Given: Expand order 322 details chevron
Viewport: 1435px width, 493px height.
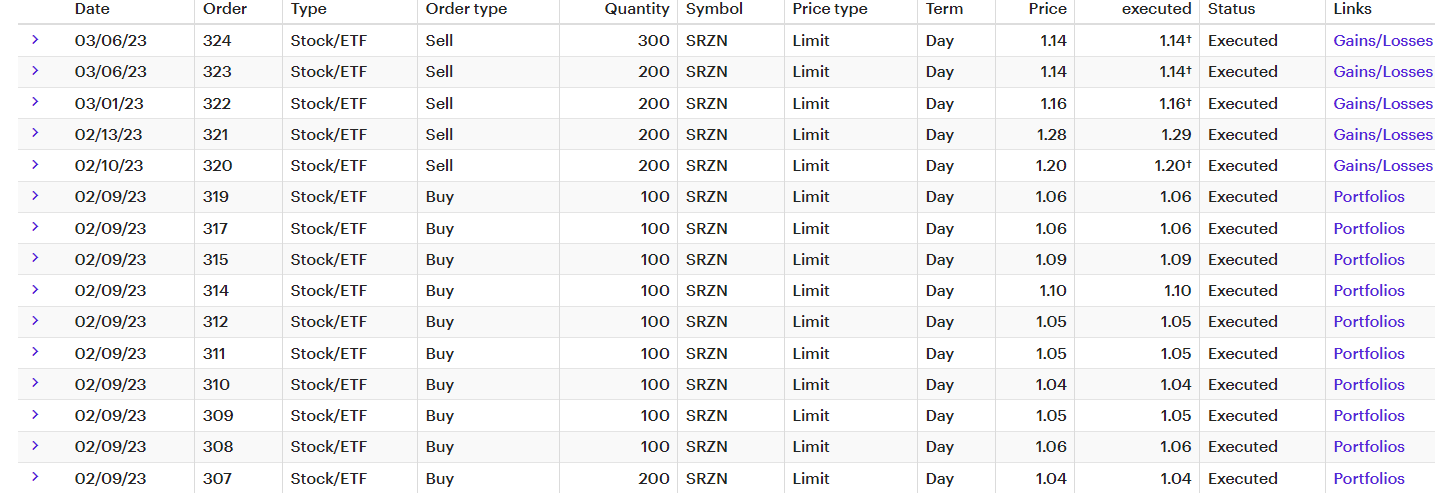Looking at the screenshot, I should [x=35, y=102].
